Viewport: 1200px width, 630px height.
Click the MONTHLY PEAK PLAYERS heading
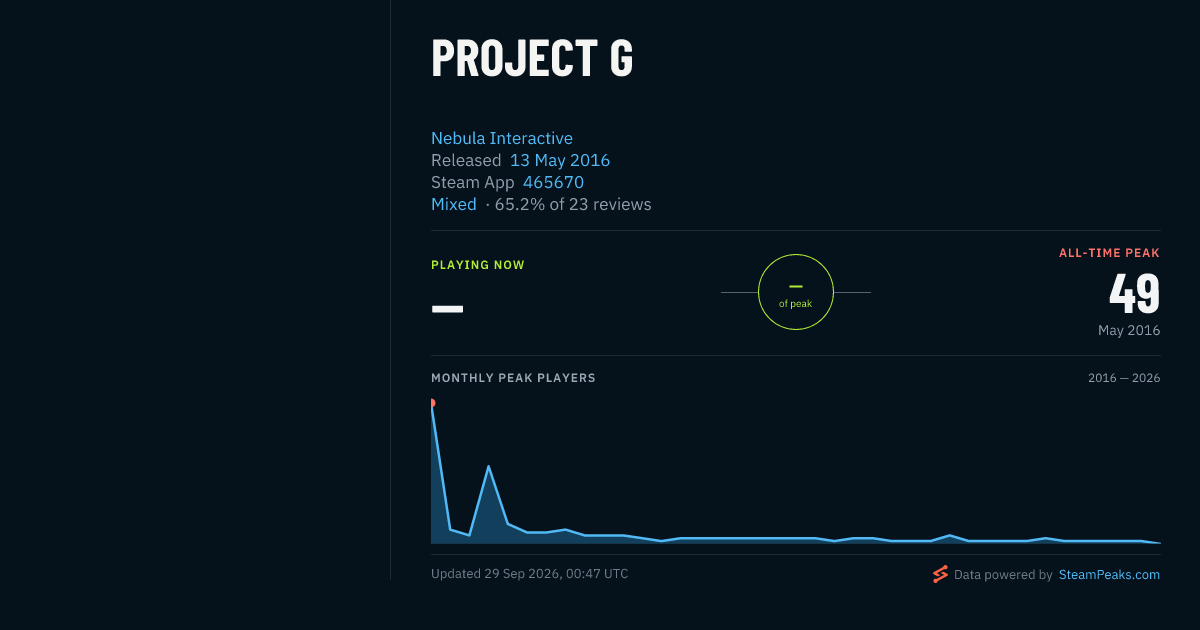point(513,378)
